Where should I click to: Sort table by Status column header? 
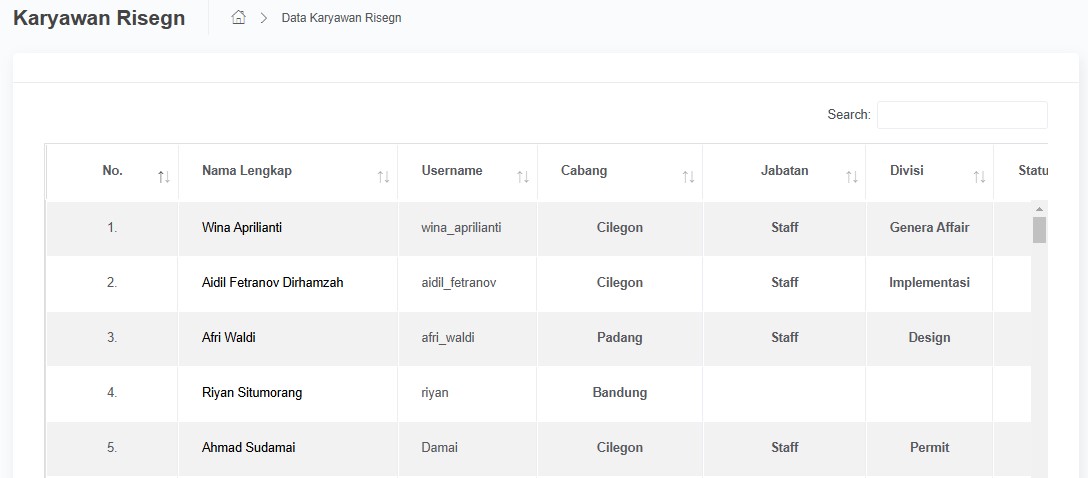1032,171
